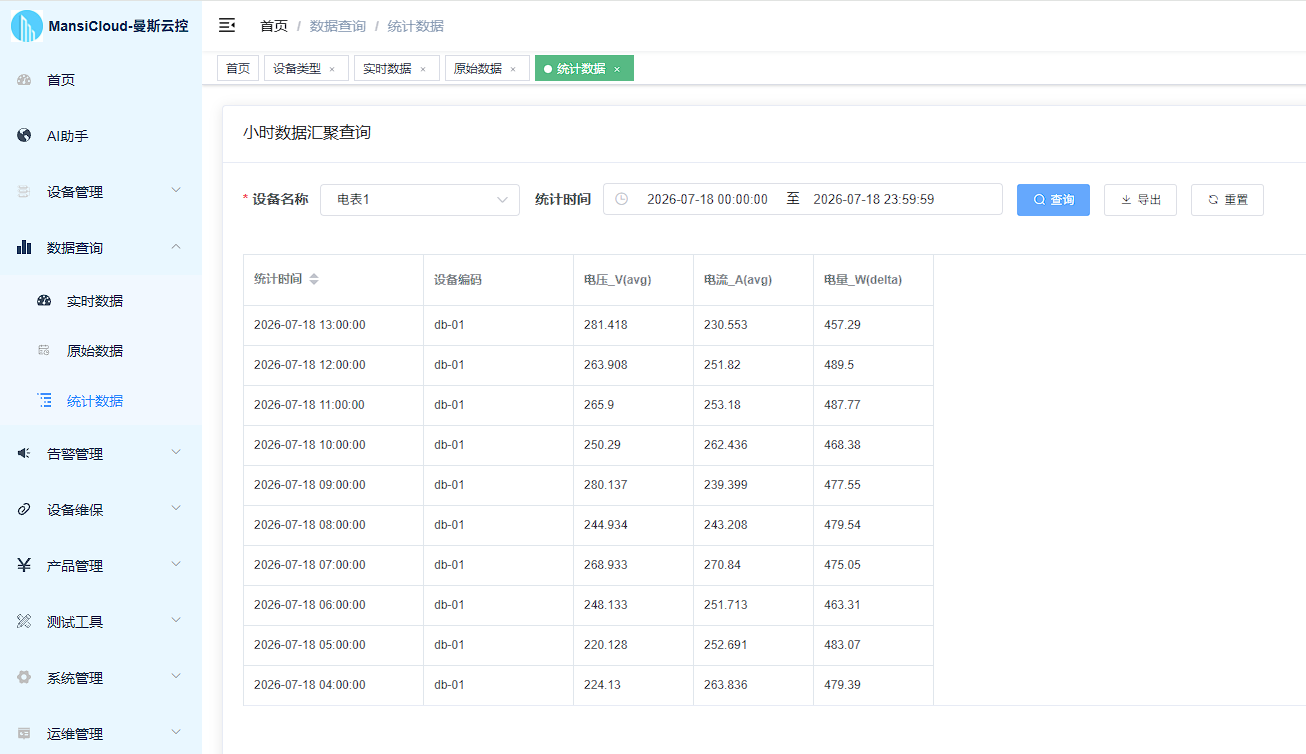This screenshot has width=1306, height=754.
Task: Open the 设备名称 dropdown showing 电表1
Action: [420, 199]
